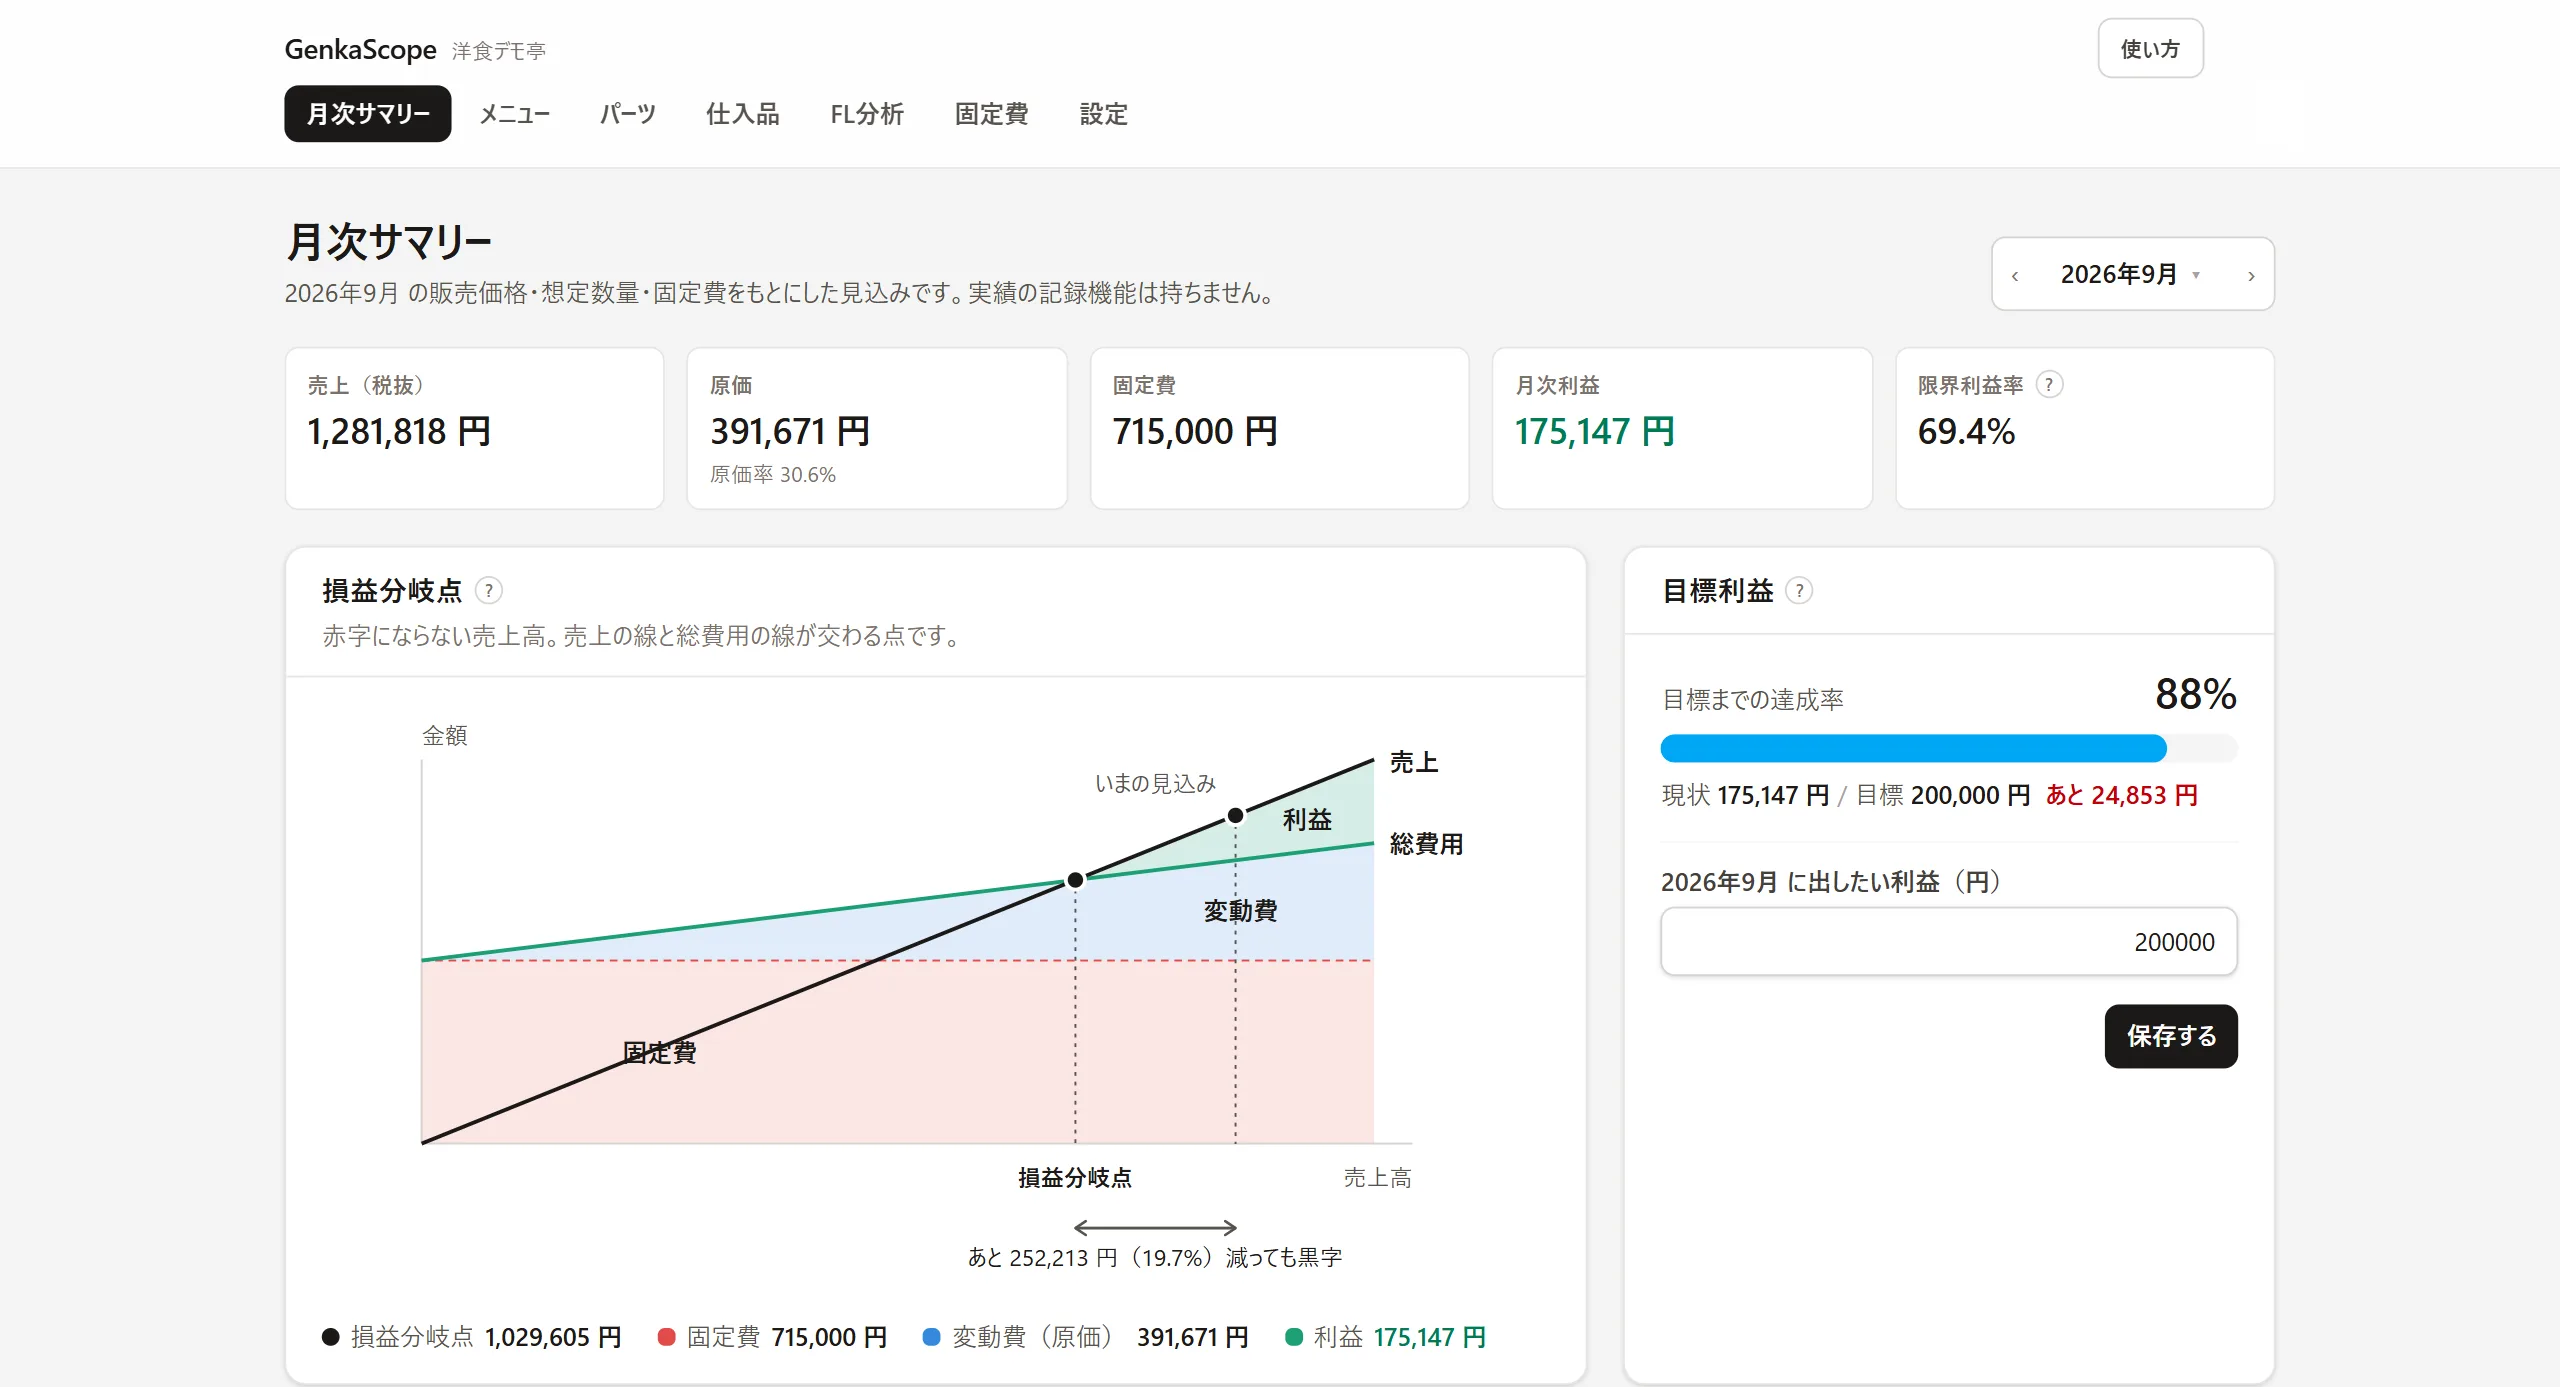Open the メニュー tab
Viewport: 2560px width, 1387px height.
pos(514,114)
